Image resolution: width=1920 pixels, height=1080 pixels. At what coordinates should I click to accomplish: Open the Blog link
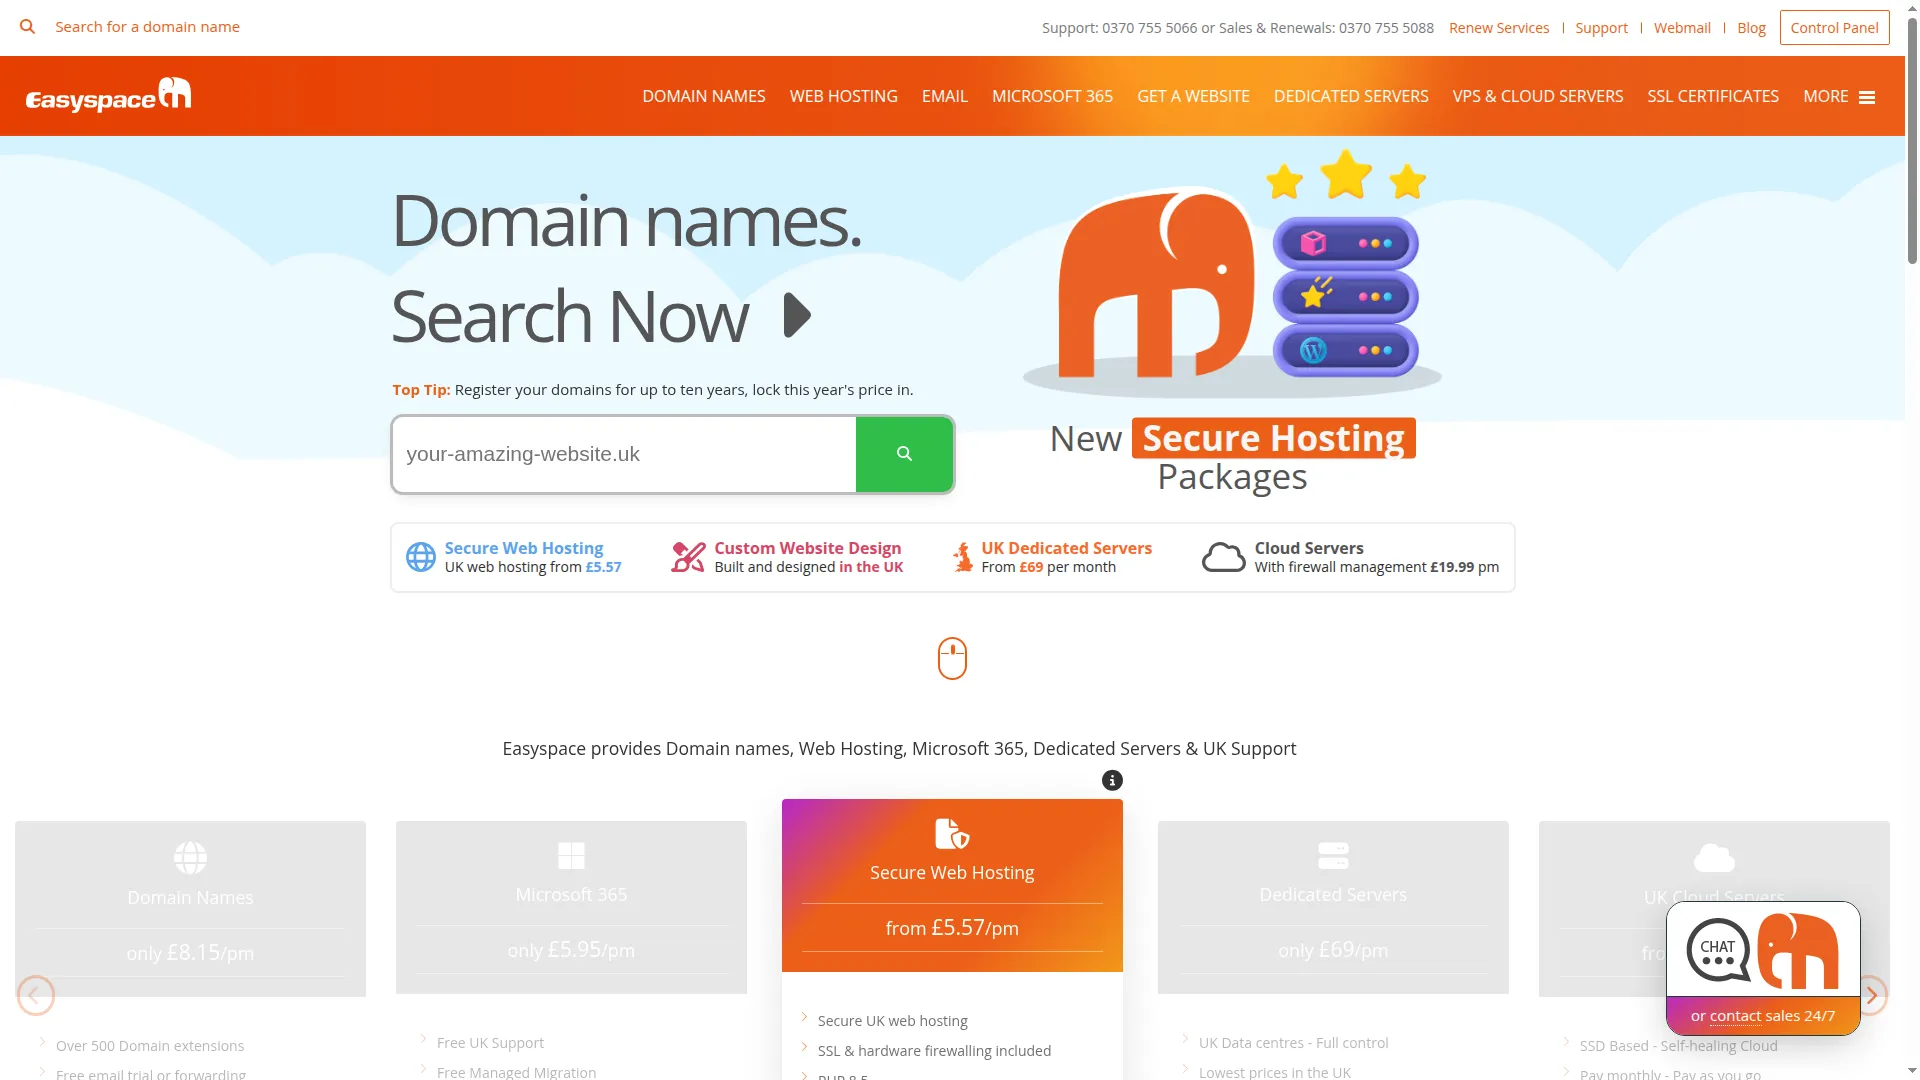(x=1751, y=28)
